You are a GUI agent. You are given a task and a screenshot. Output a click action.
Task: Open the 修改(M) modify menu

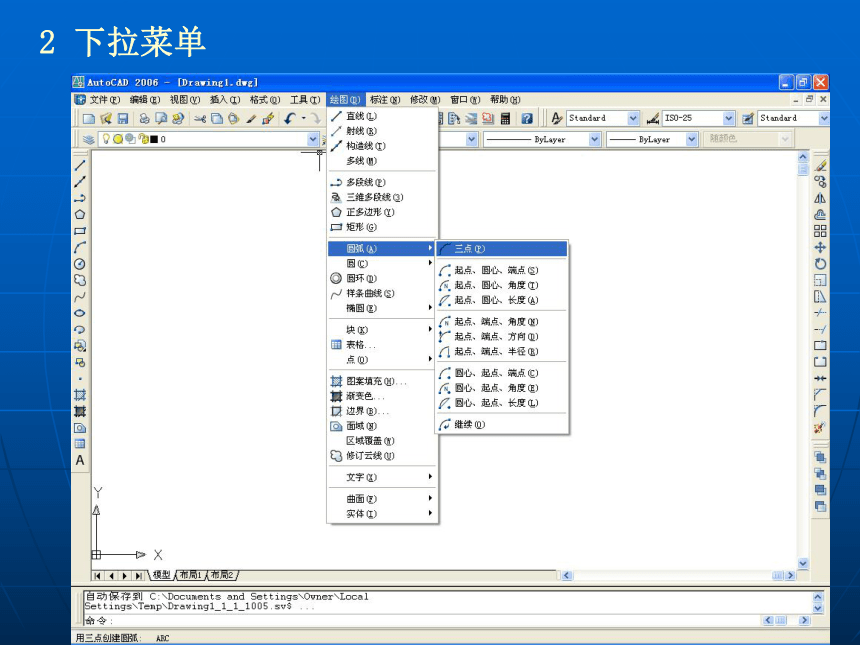[425, 100]
